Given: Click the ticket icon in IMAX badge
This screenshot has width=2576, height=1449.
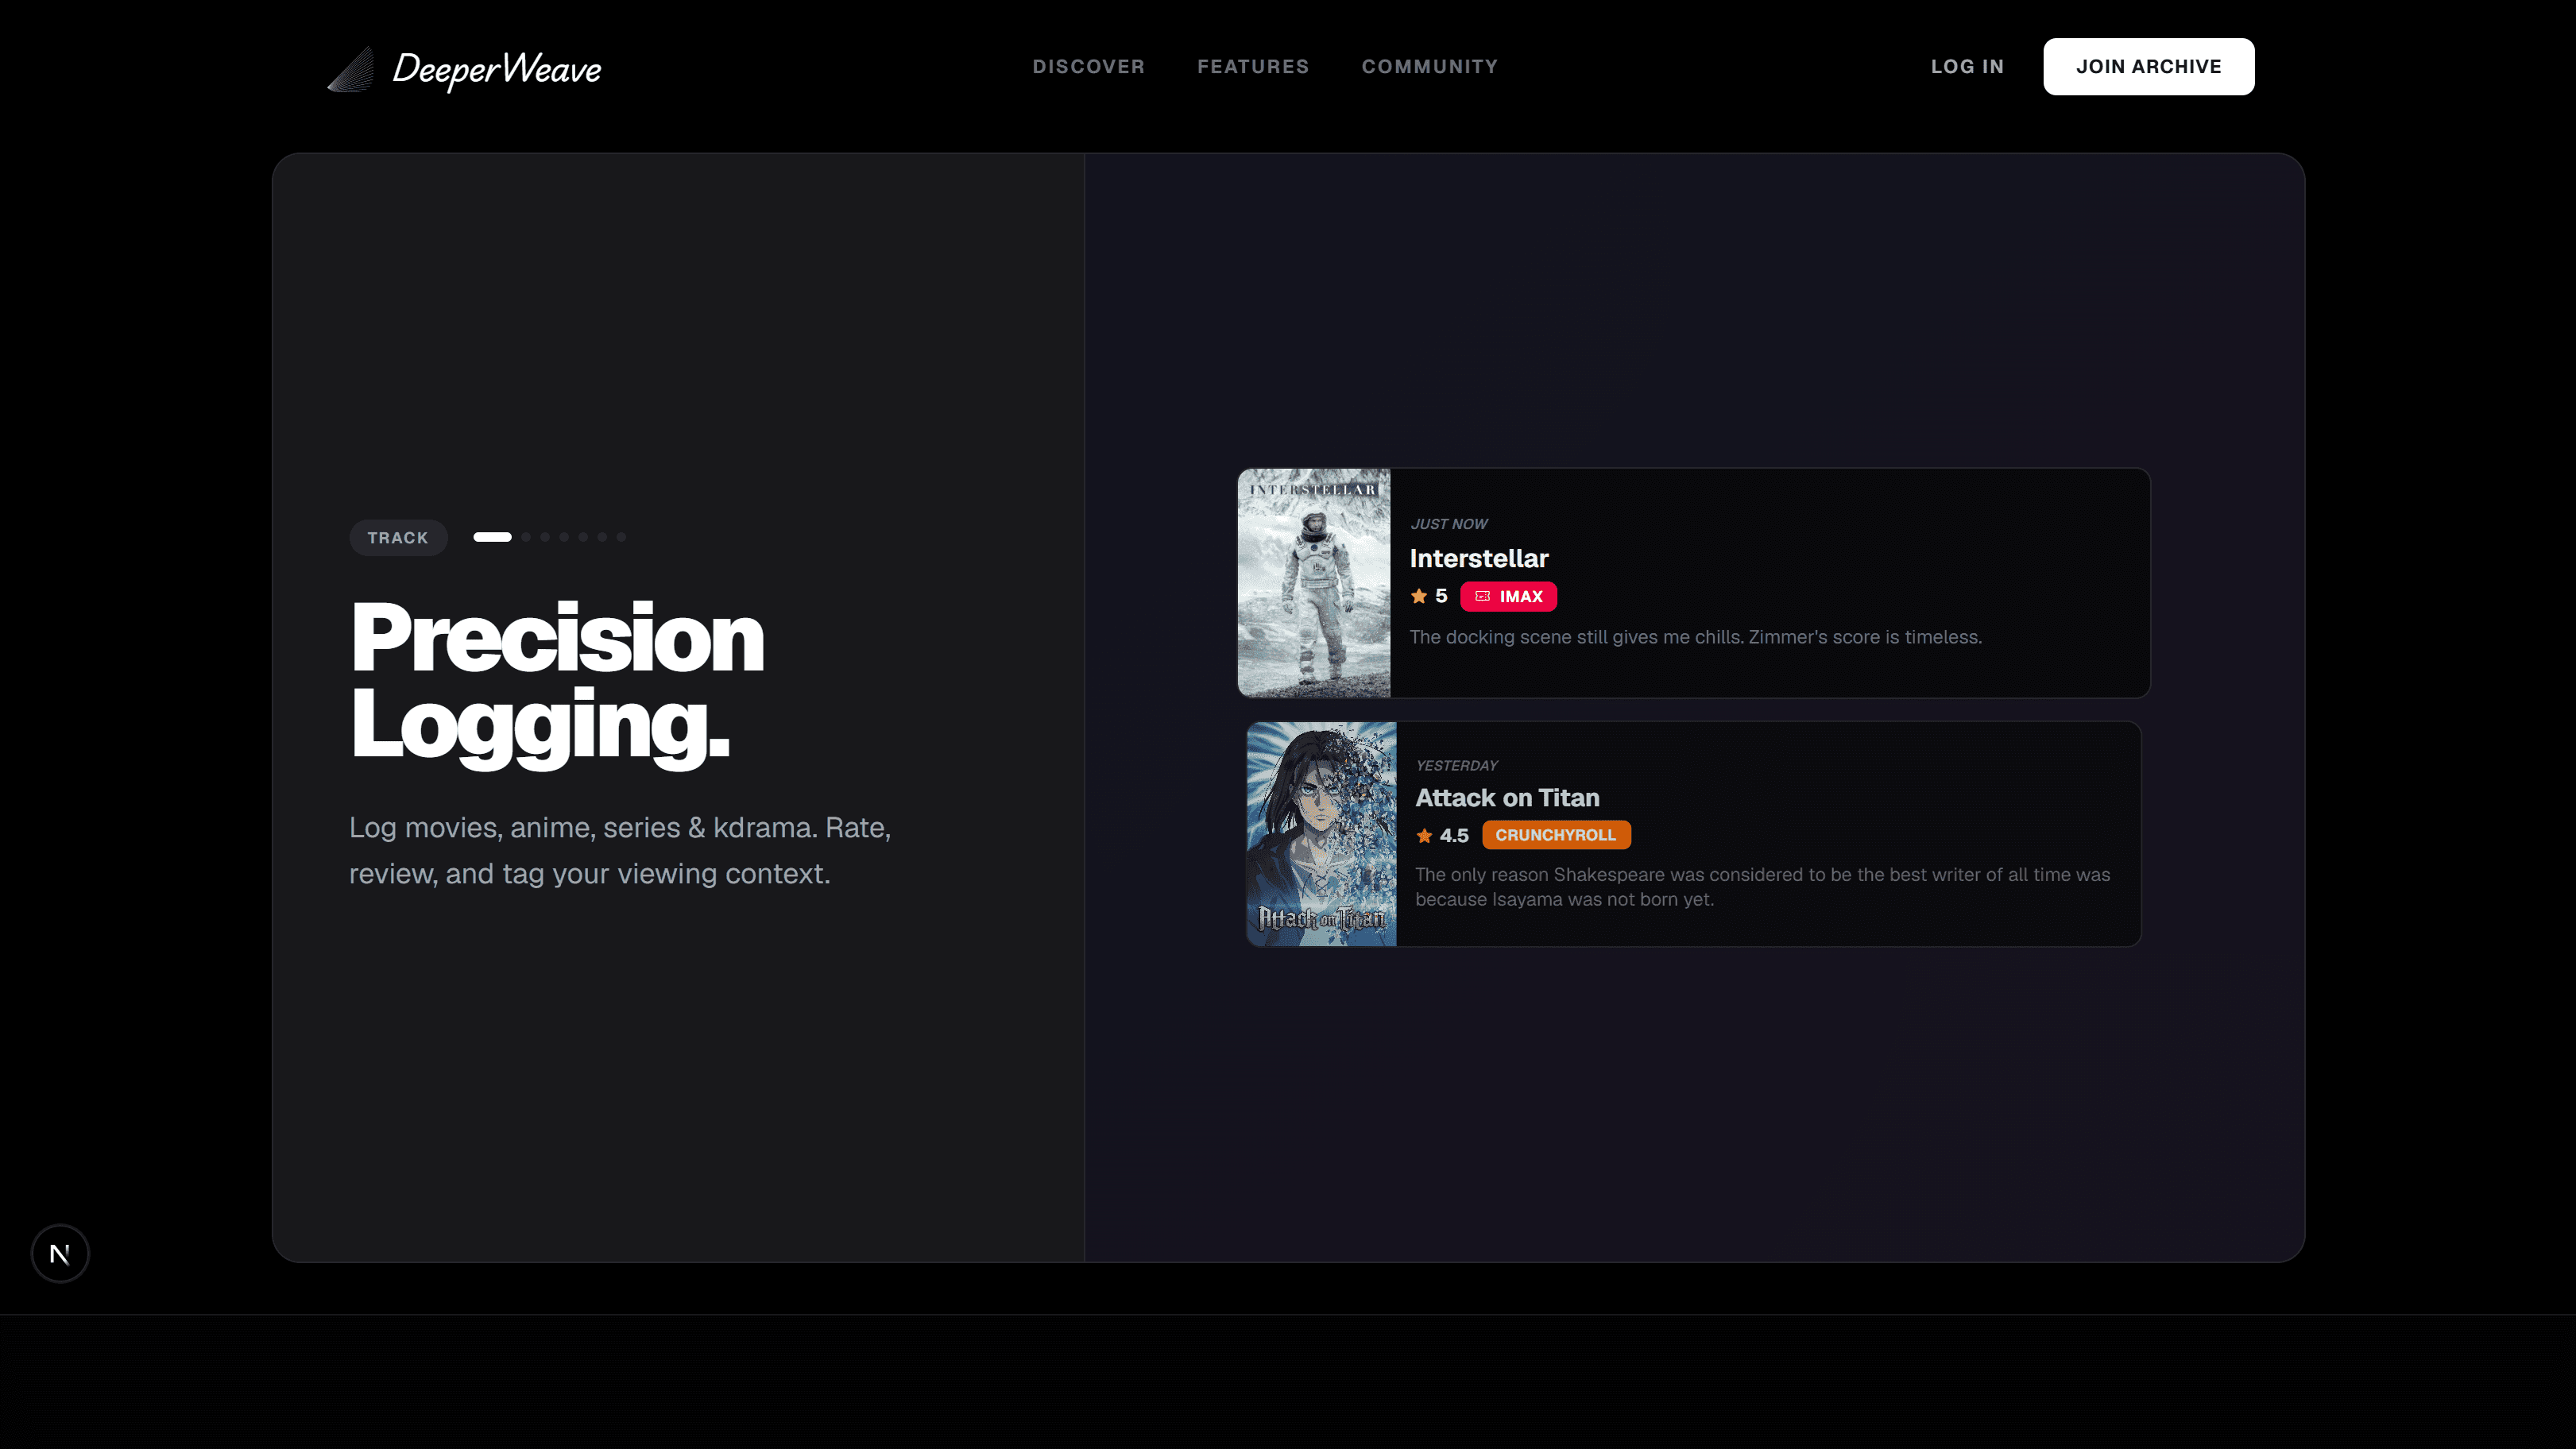Looking at the screenshot, I should (1483, 596).
